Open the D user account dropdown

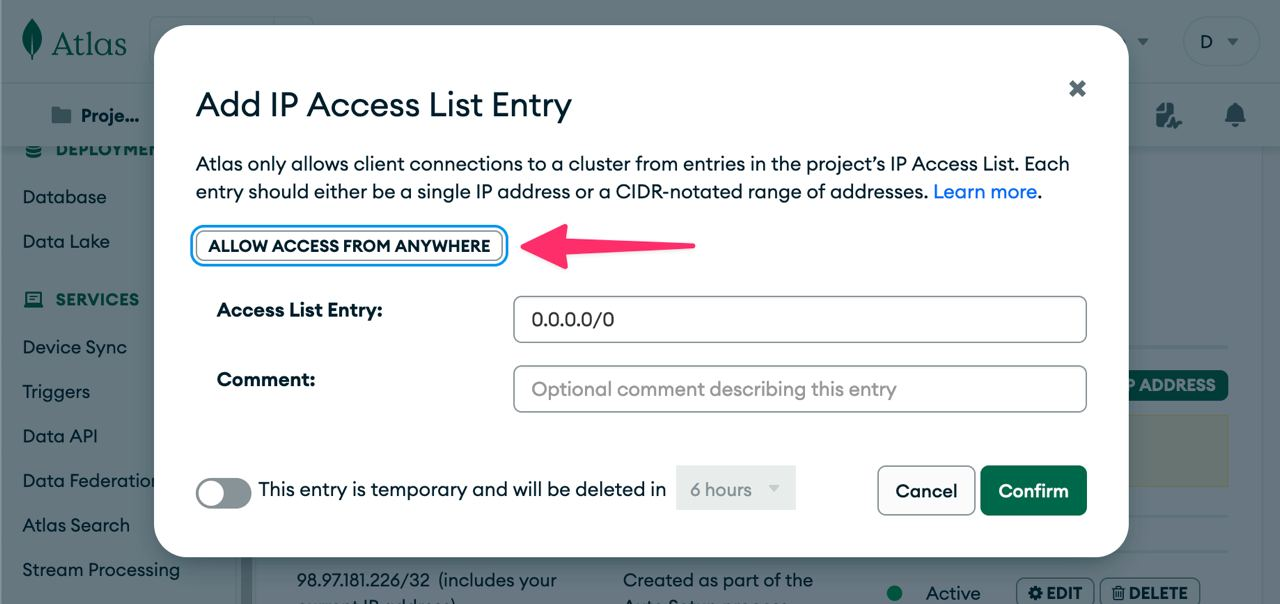[x=1221, y=41]
